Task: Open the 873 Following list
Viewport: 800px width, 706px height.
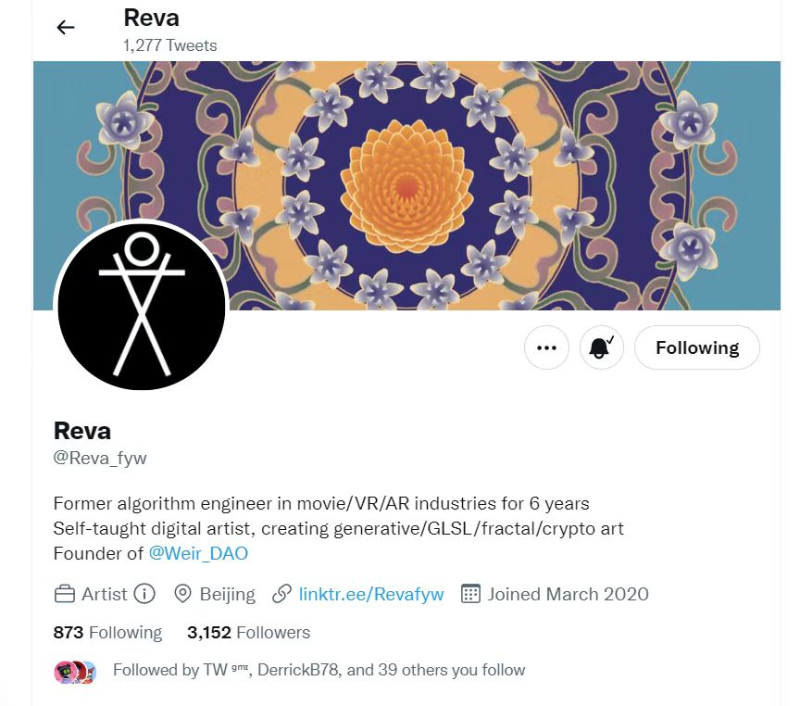Action: tap(108, 633)
